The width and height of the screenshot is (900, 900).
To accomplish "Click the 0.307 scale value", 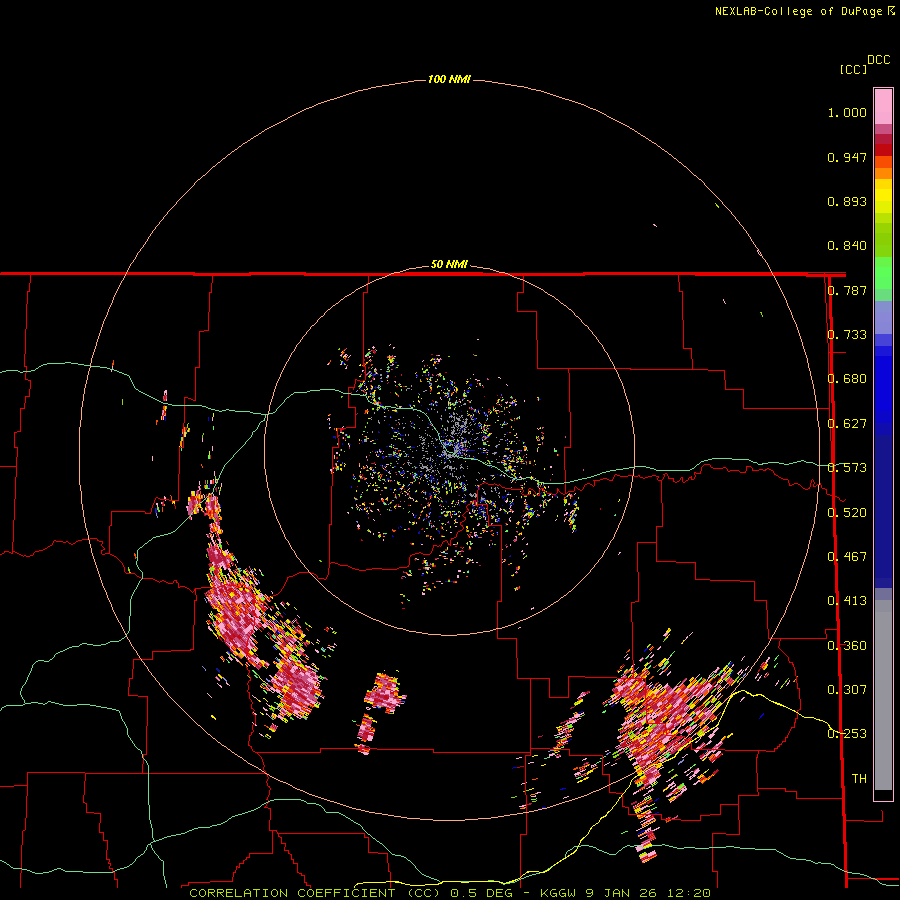I will (x=847, y=690).
